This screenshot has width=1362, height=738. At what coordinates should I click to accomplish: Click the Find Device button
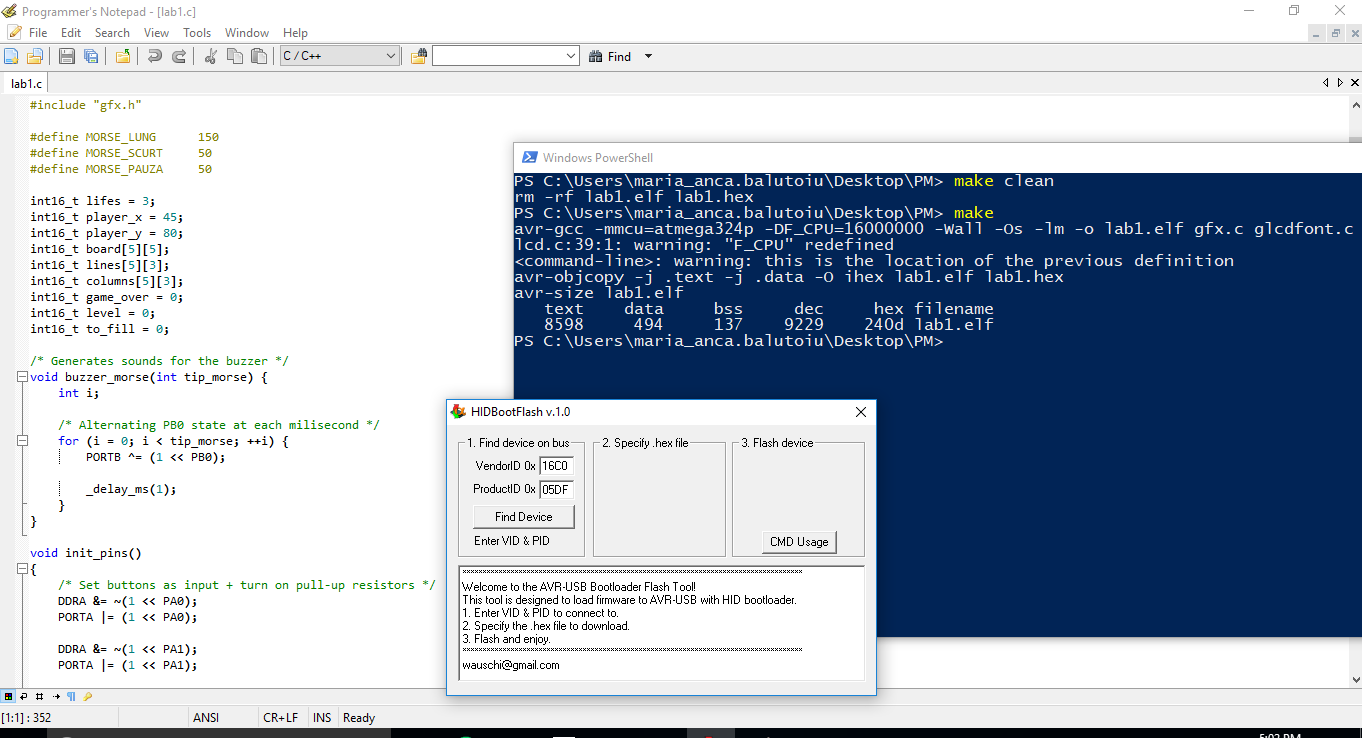pos(524,517)
